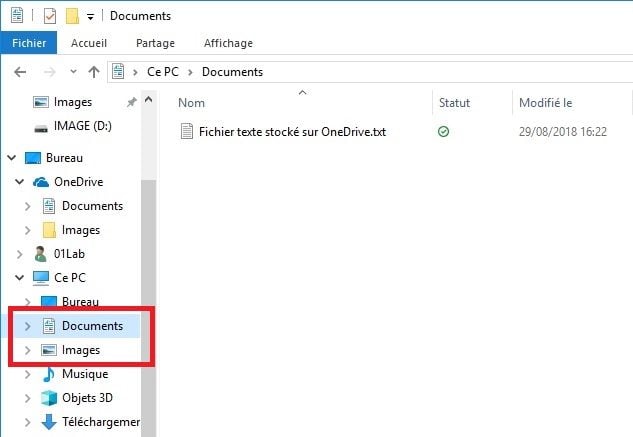Open the recent locations dropdown arrow
633x437 pixels.
point(73,72)
